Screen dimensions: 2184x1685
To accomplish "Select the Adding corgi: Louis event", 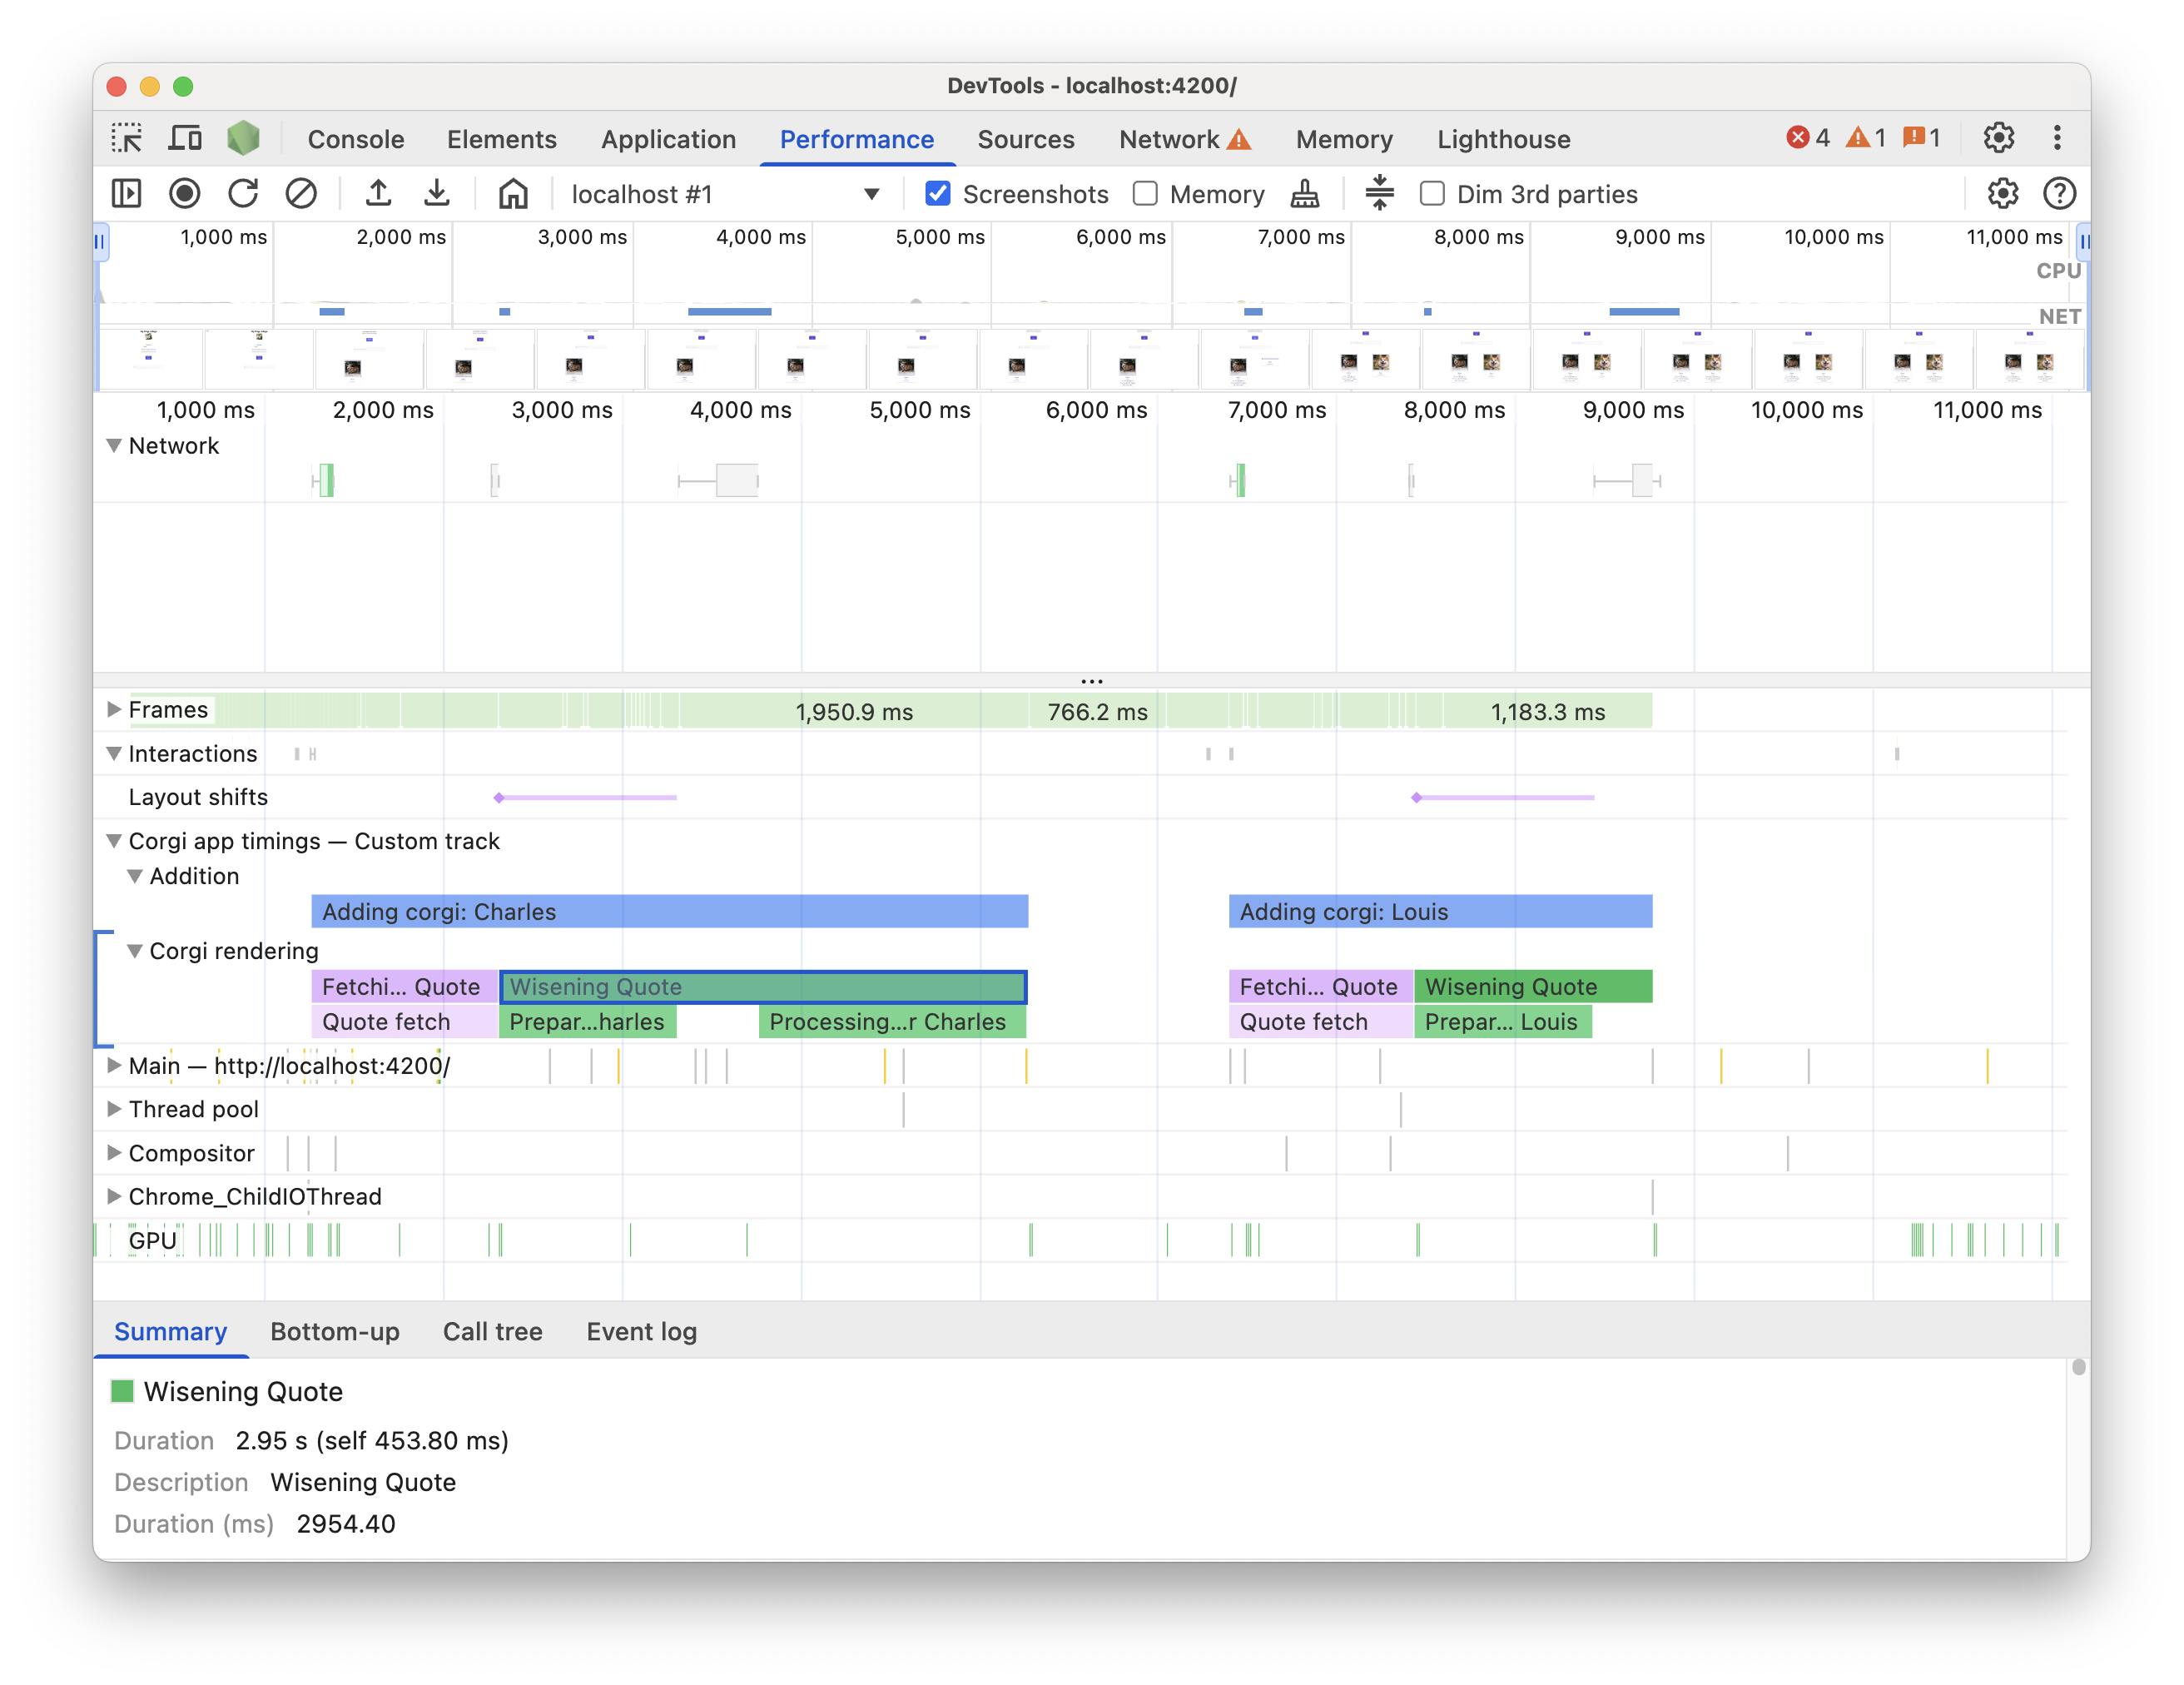I will pyautogui.click(x=1440, y=911).
